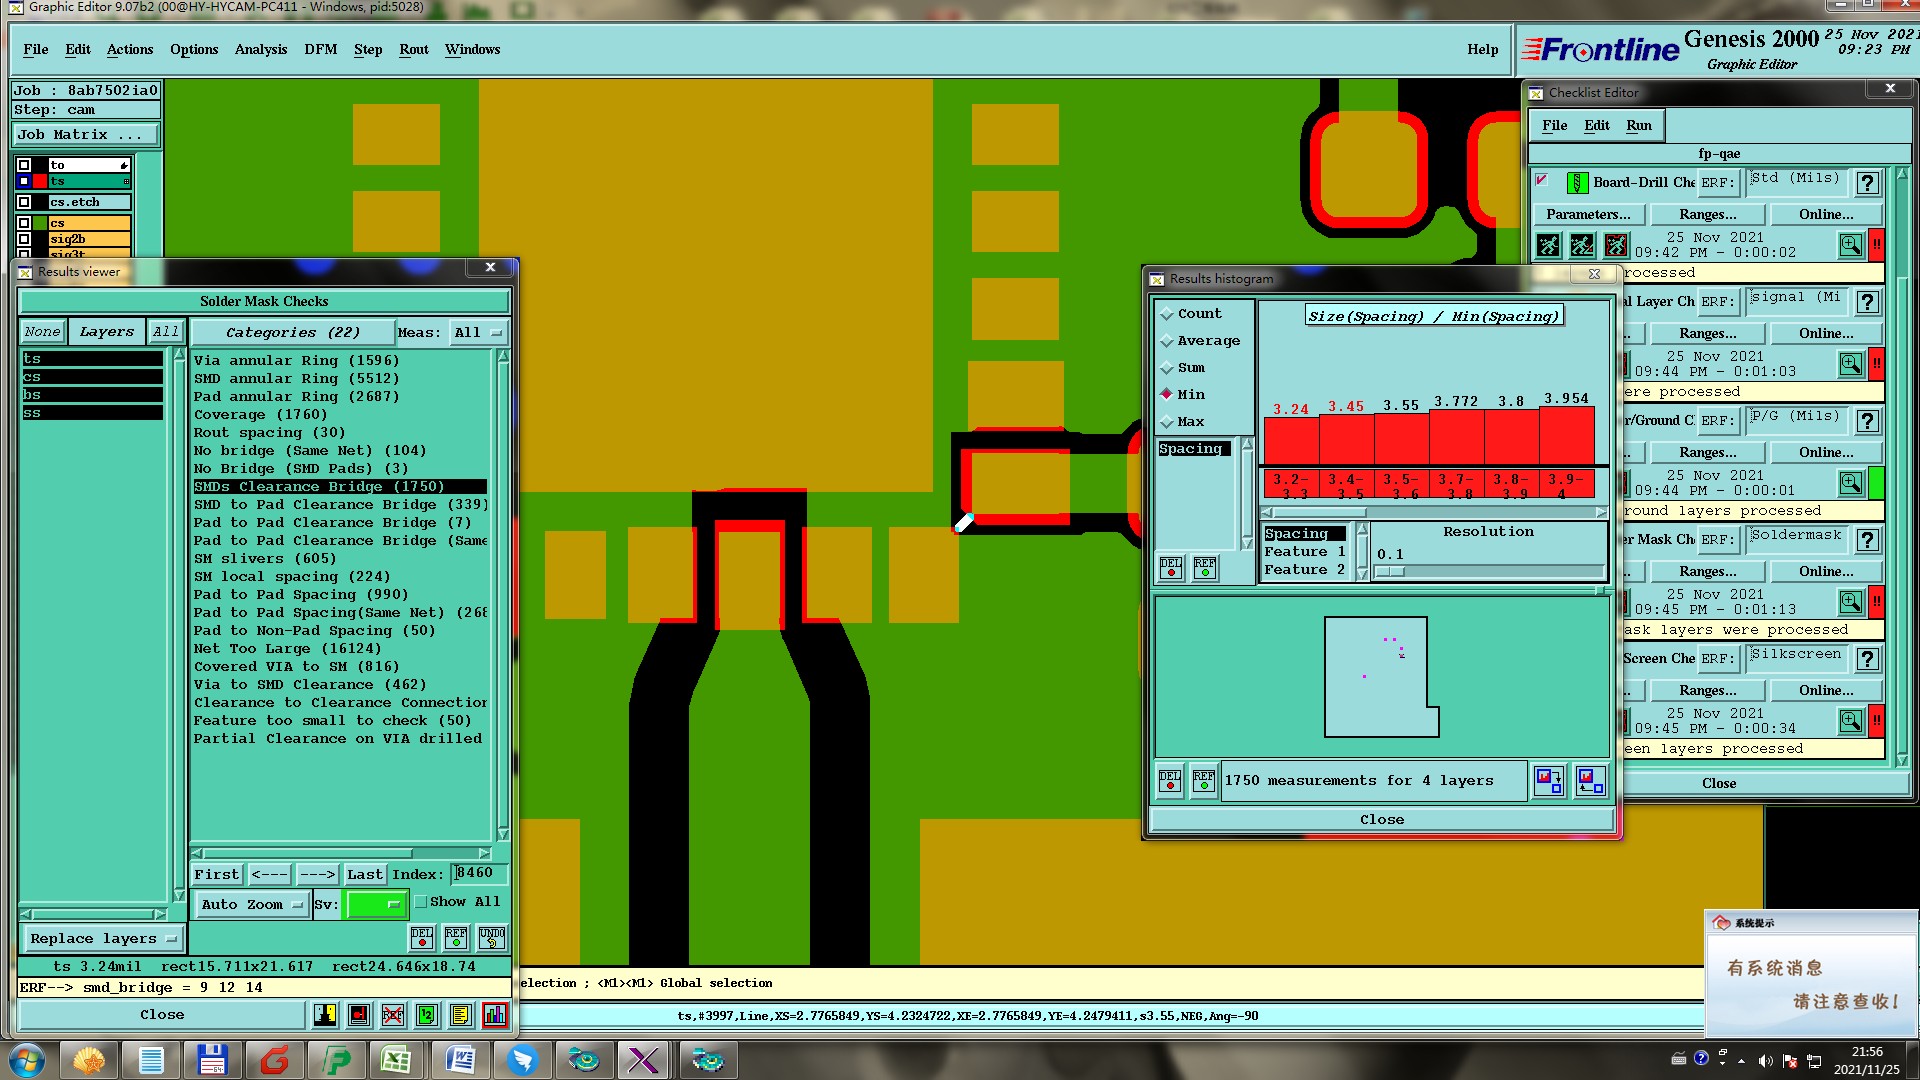Open the Rout menu
This screenshot has width=1920, height=1080.
(414, 49)
